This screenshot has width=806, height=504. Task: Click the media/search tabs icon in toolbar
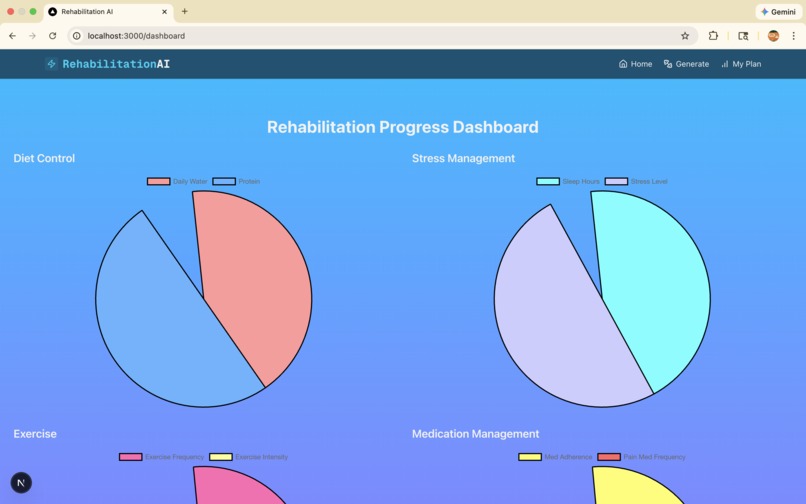pyautogui.click(x=743, y=36)
